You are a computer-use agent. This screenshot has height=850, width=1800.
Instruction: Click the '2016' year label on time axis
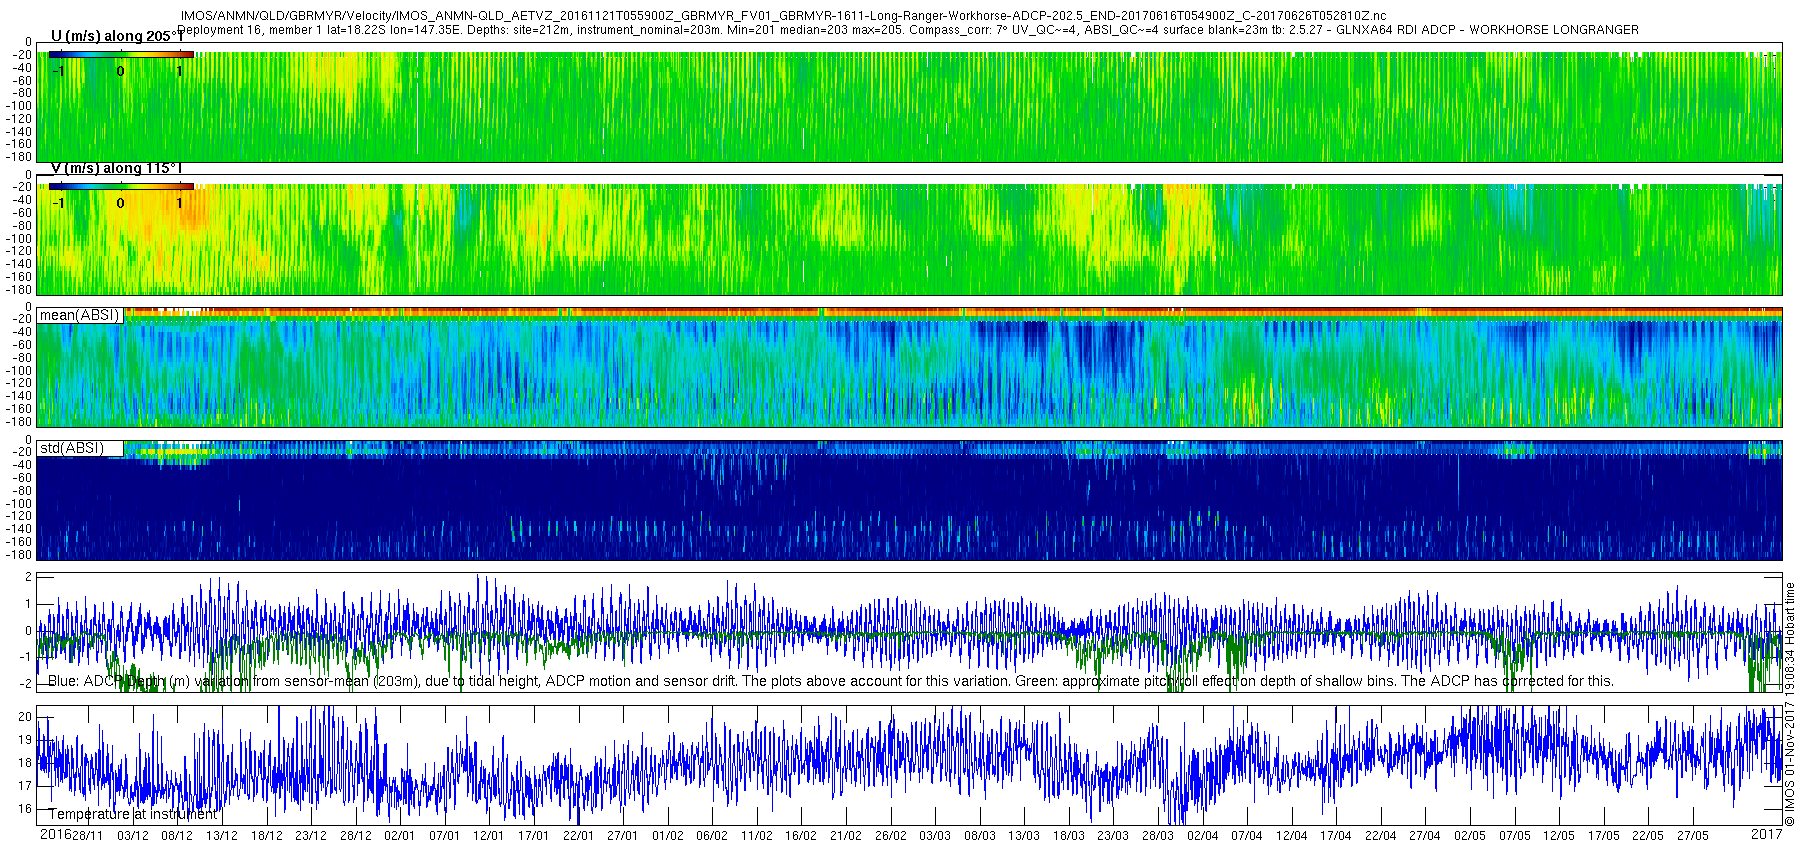click(x=55, y=834)
